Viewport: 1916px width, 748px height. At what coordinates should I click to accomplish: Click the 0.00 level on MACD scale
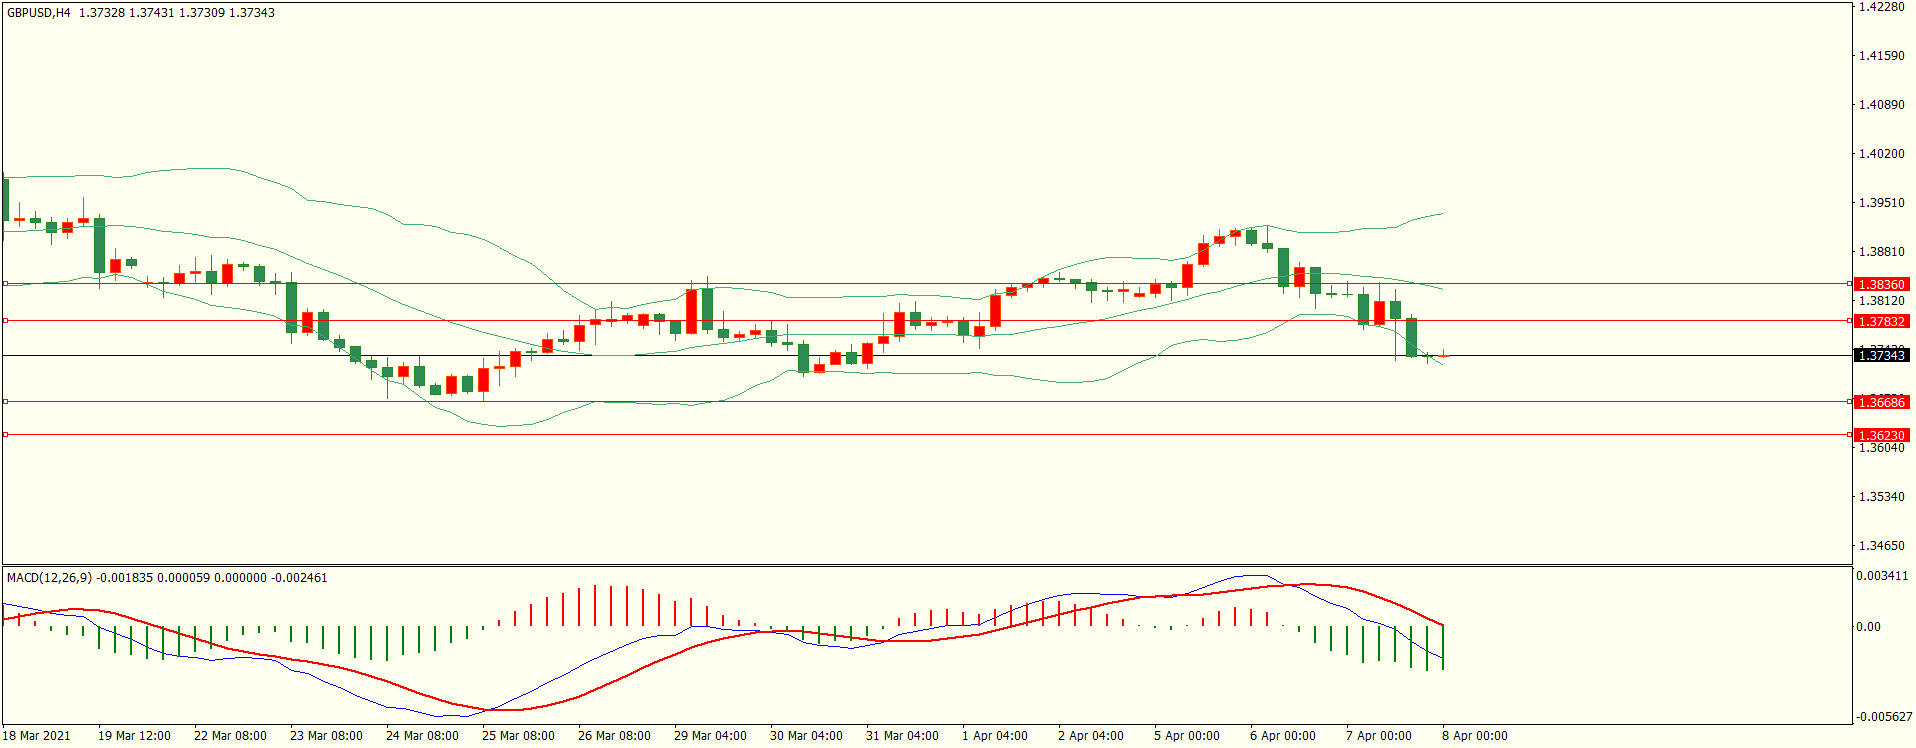pyautogui.click(x=1868, y=627)
